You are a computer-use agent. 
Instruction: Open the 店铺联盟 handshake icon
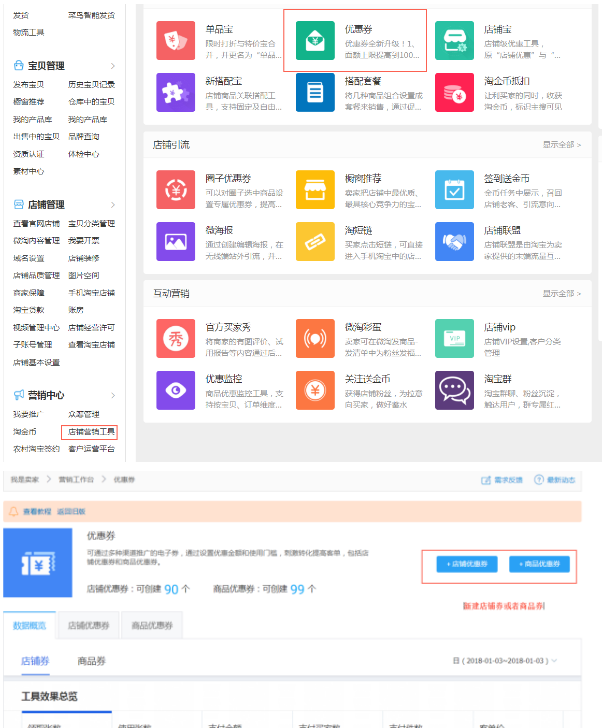click(455, 241)
